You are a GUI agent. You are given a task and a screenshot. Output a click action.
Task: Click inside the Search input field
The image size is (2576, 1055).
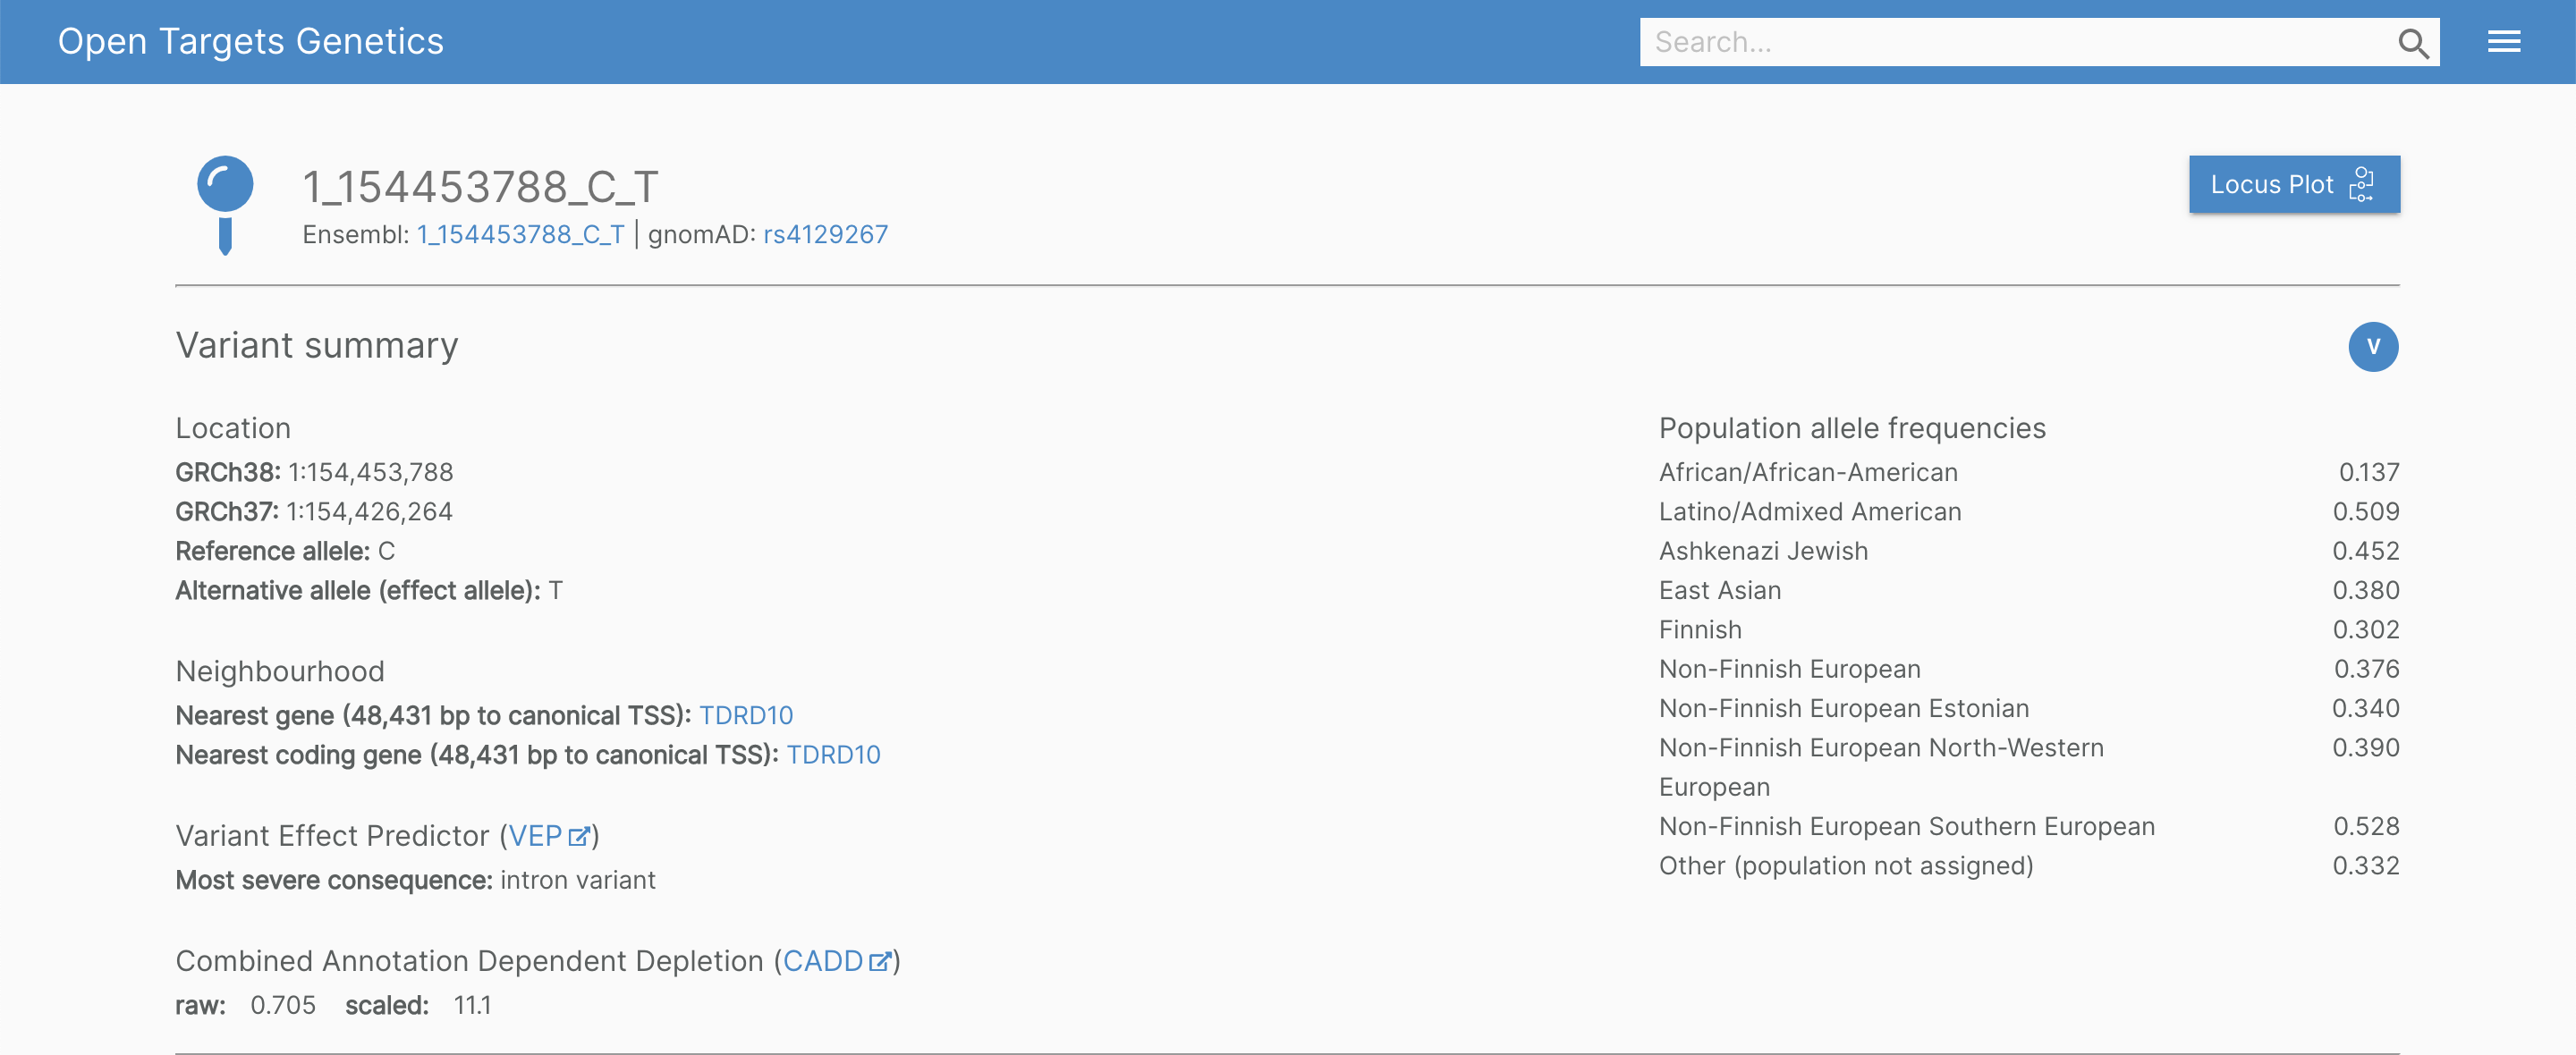tap(2000, 41)
